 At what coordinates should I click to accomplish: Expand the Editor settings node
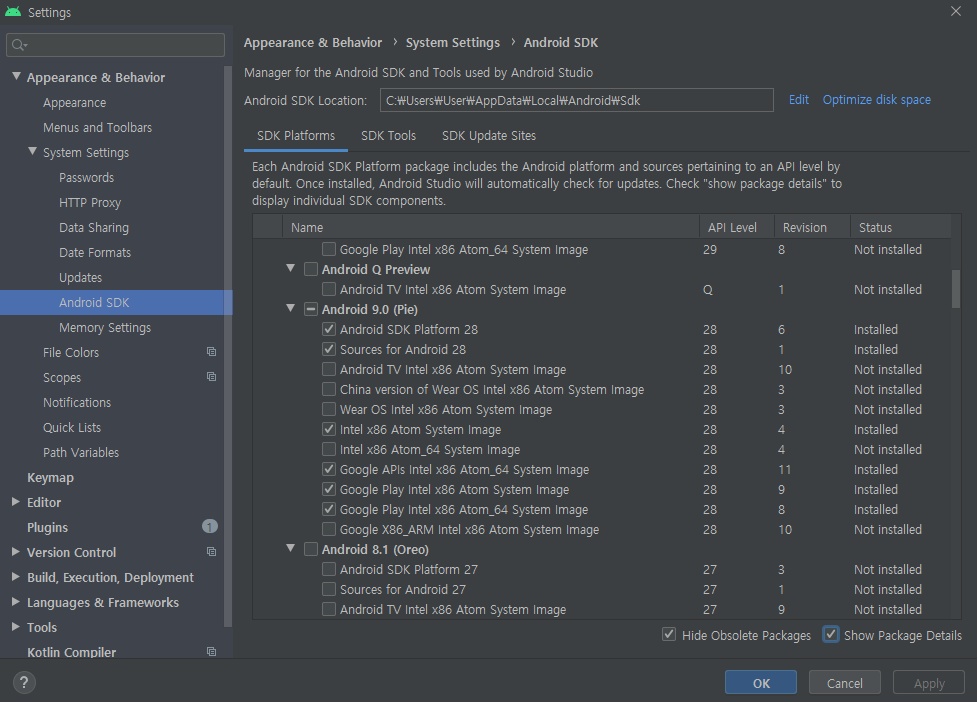coord(16,501)
